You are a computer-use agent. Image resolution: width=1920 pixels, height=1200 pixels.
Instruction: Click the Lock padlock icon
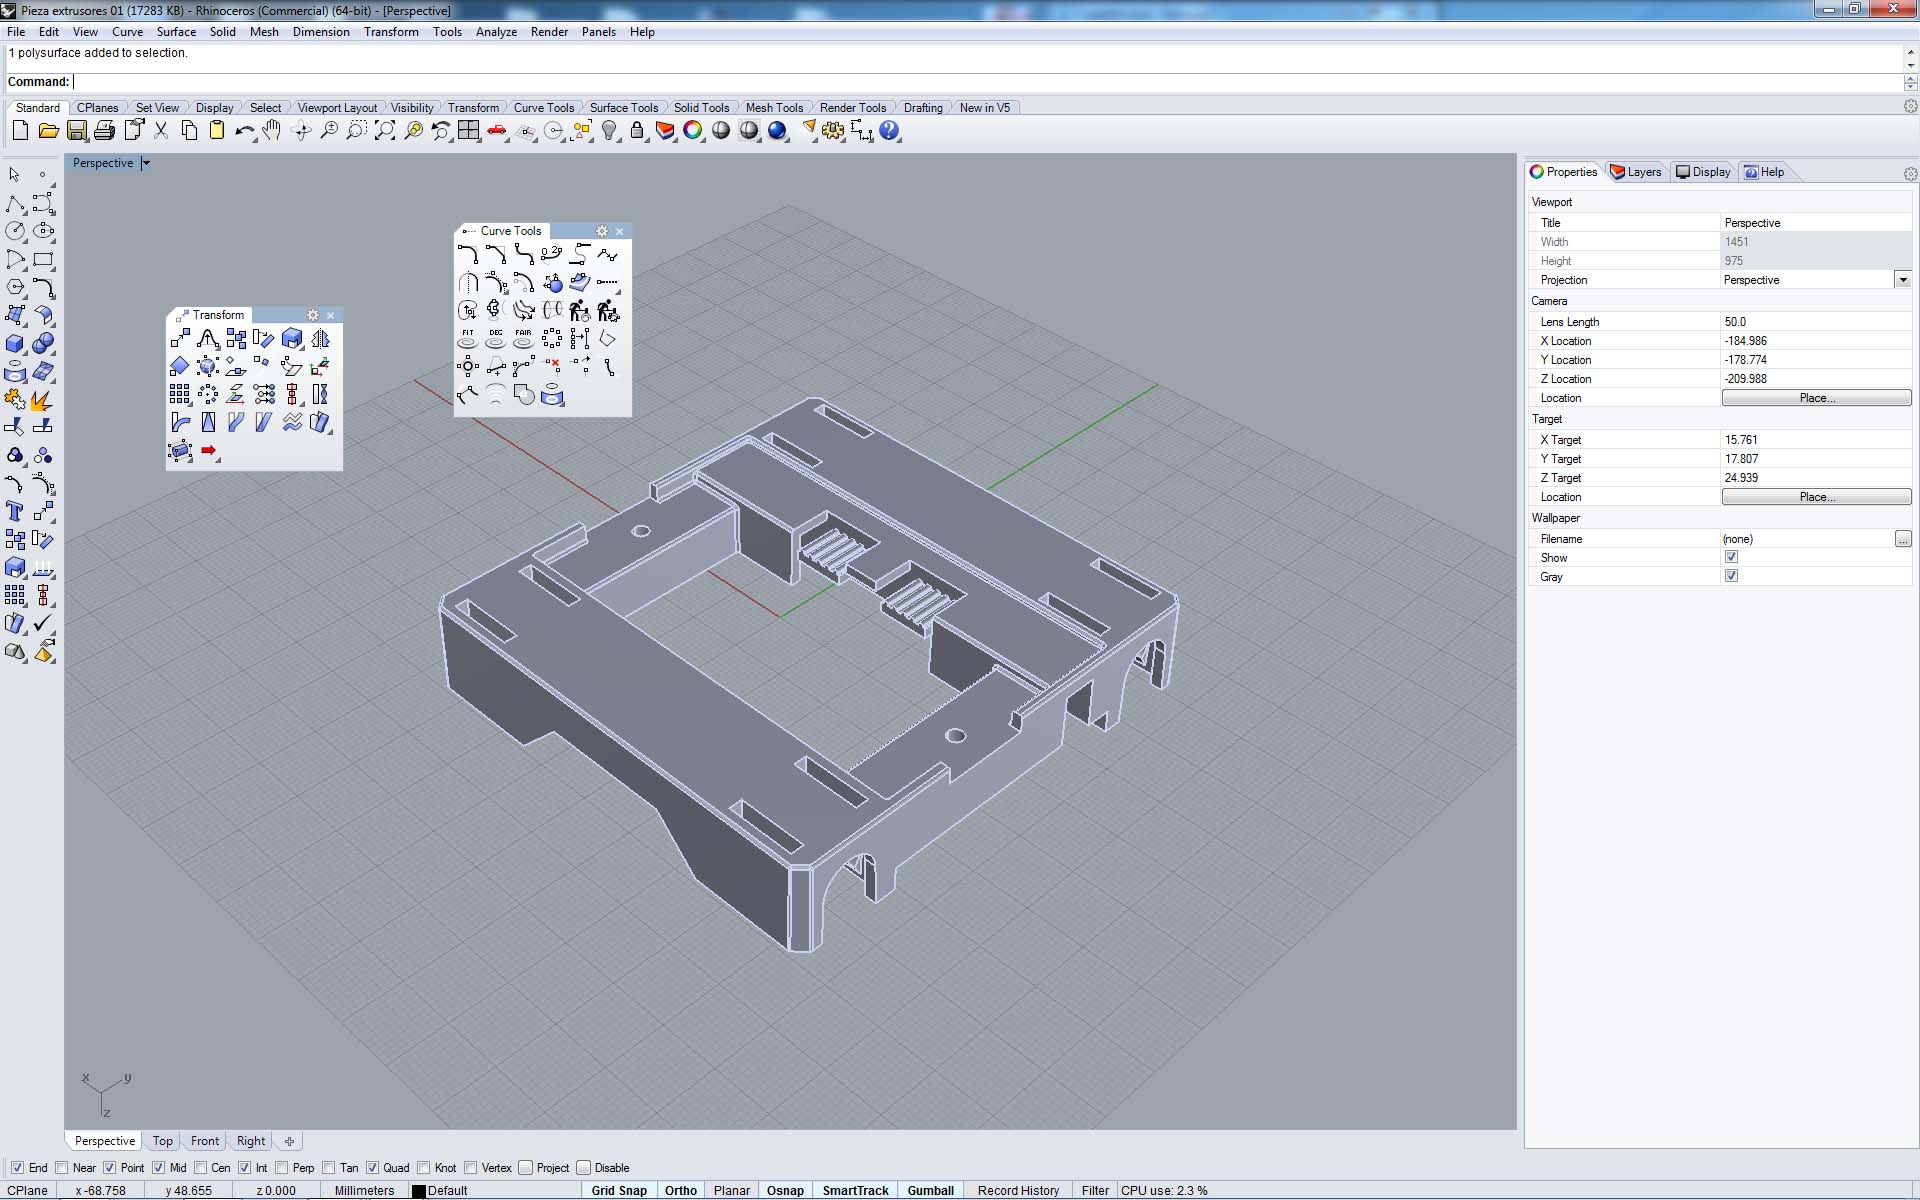pyautogui.click(x=637, y=131)
